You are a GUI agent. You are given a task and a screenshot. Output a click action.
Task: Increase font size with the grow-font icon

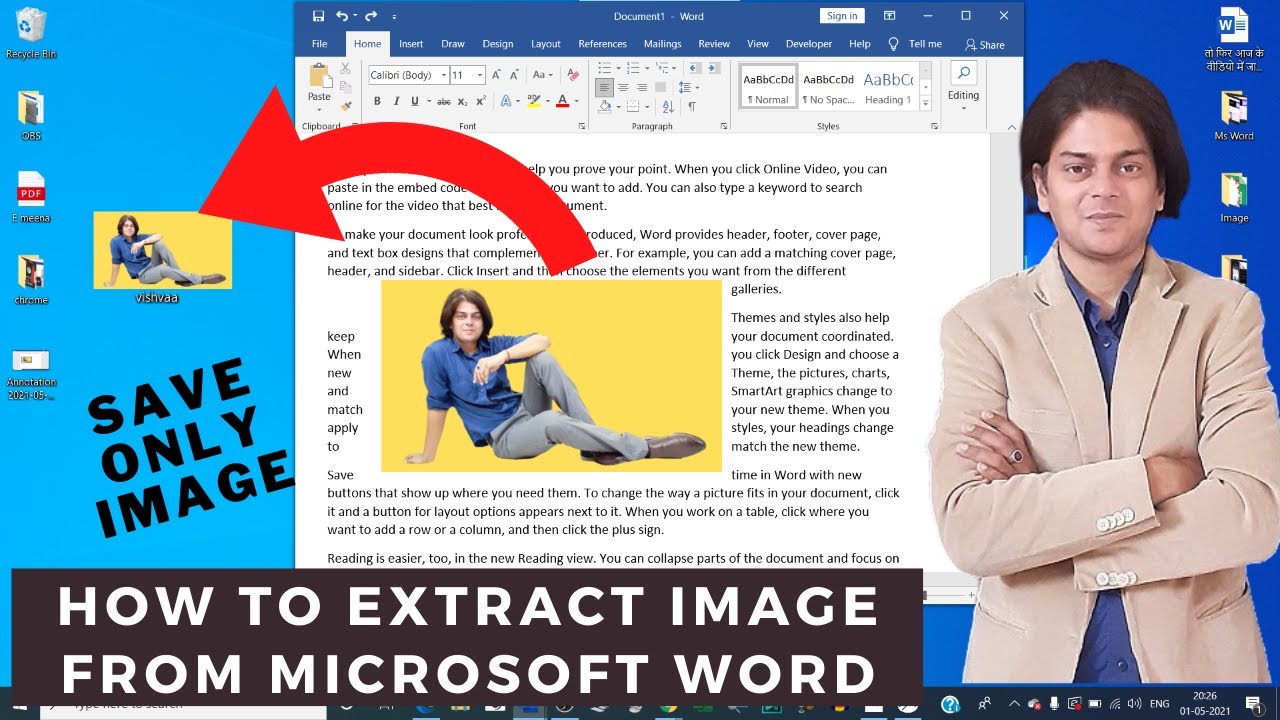click(496, 75)
